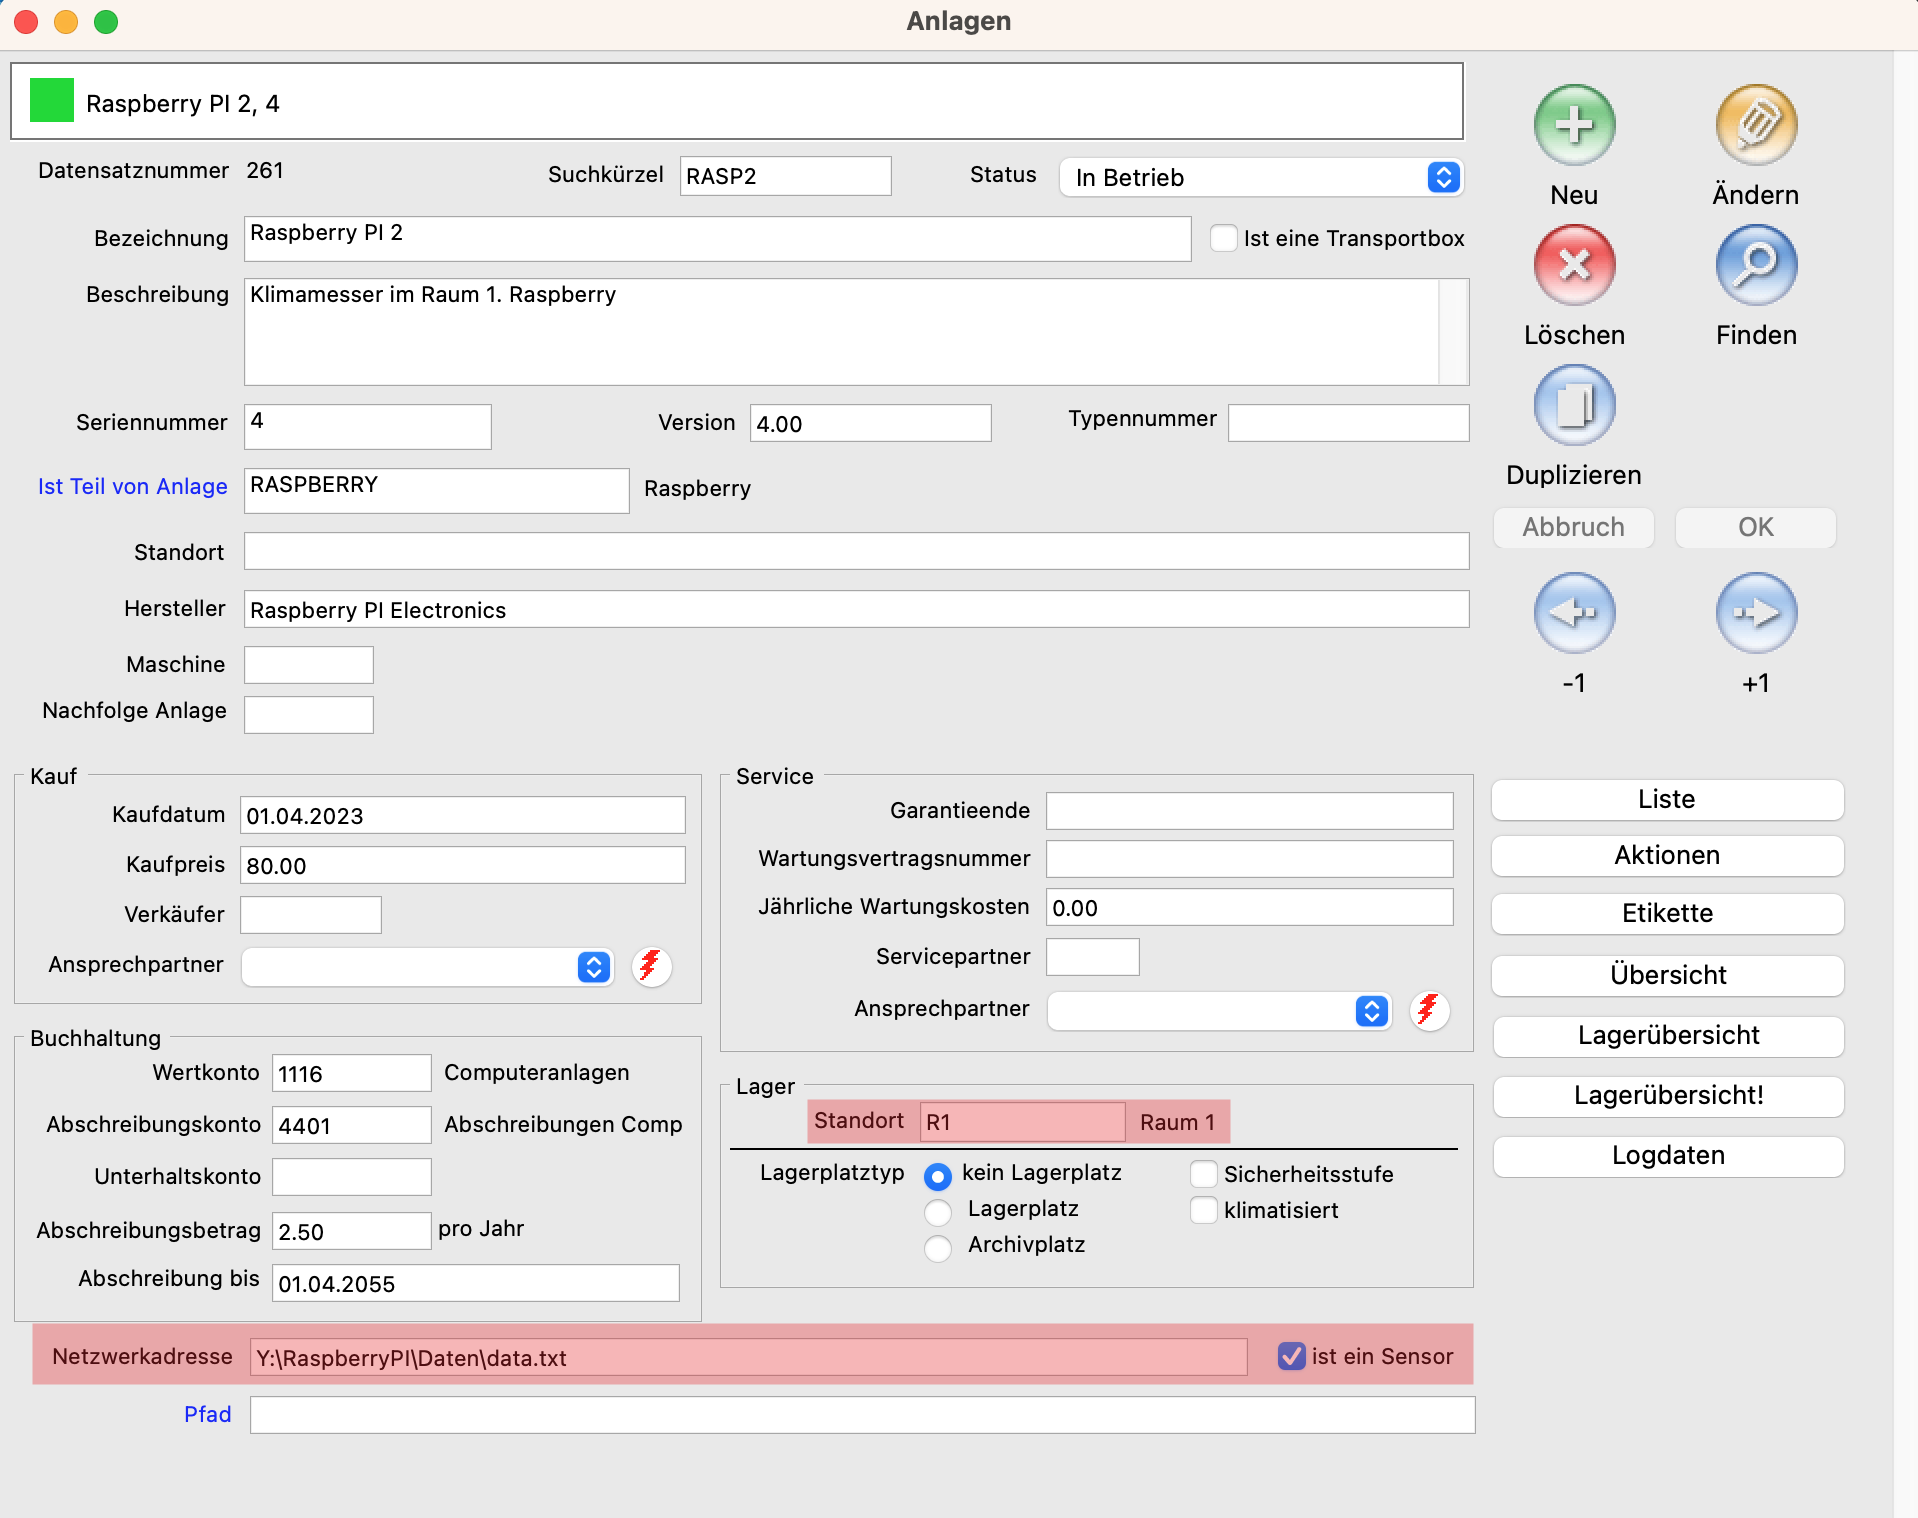Enable the Ist eine Transportbox checkbox

pos(1223,238)
